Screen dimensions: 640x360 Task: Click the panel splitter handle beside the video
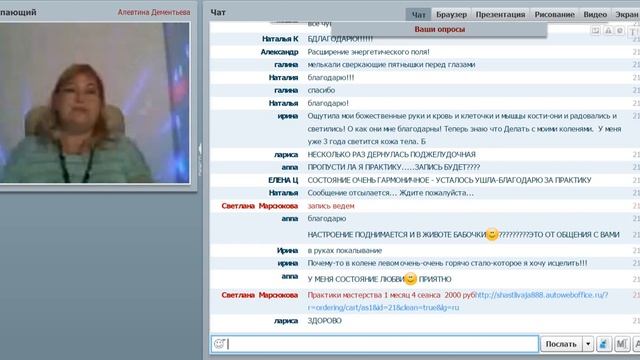[200, 160]
